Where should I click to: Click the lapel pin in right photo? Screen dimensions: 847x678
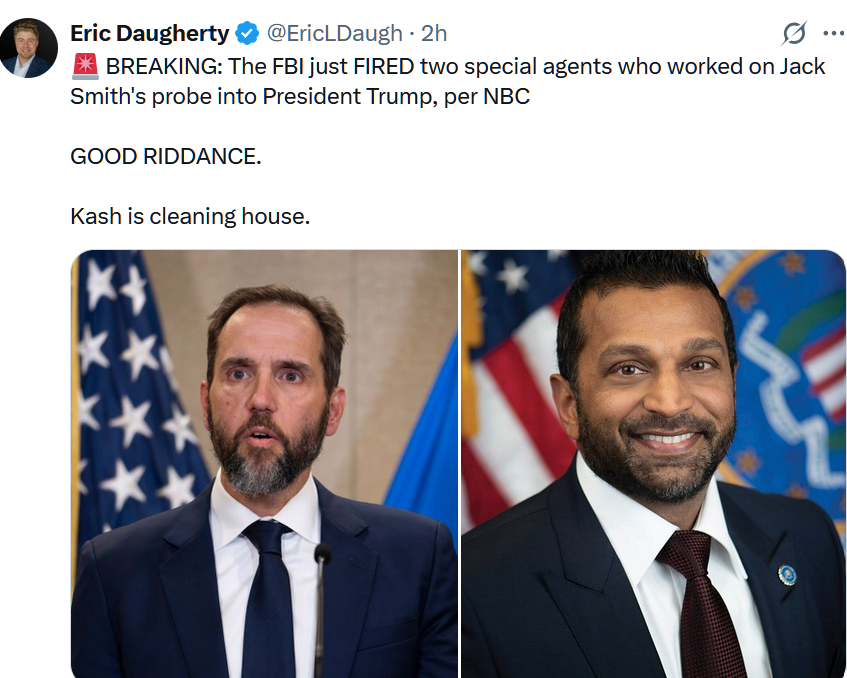(787, 574)
